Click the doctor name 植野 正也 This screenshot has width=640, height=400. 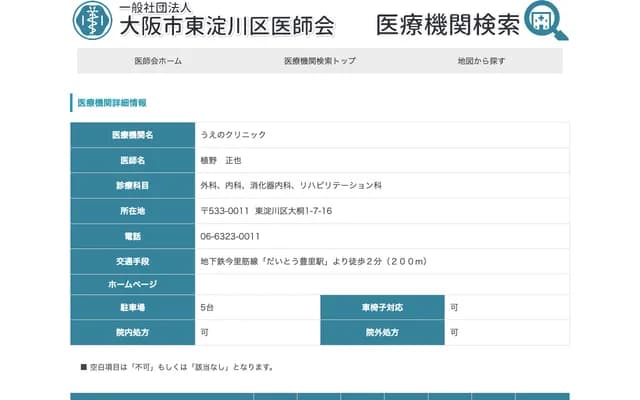(221, 160)
